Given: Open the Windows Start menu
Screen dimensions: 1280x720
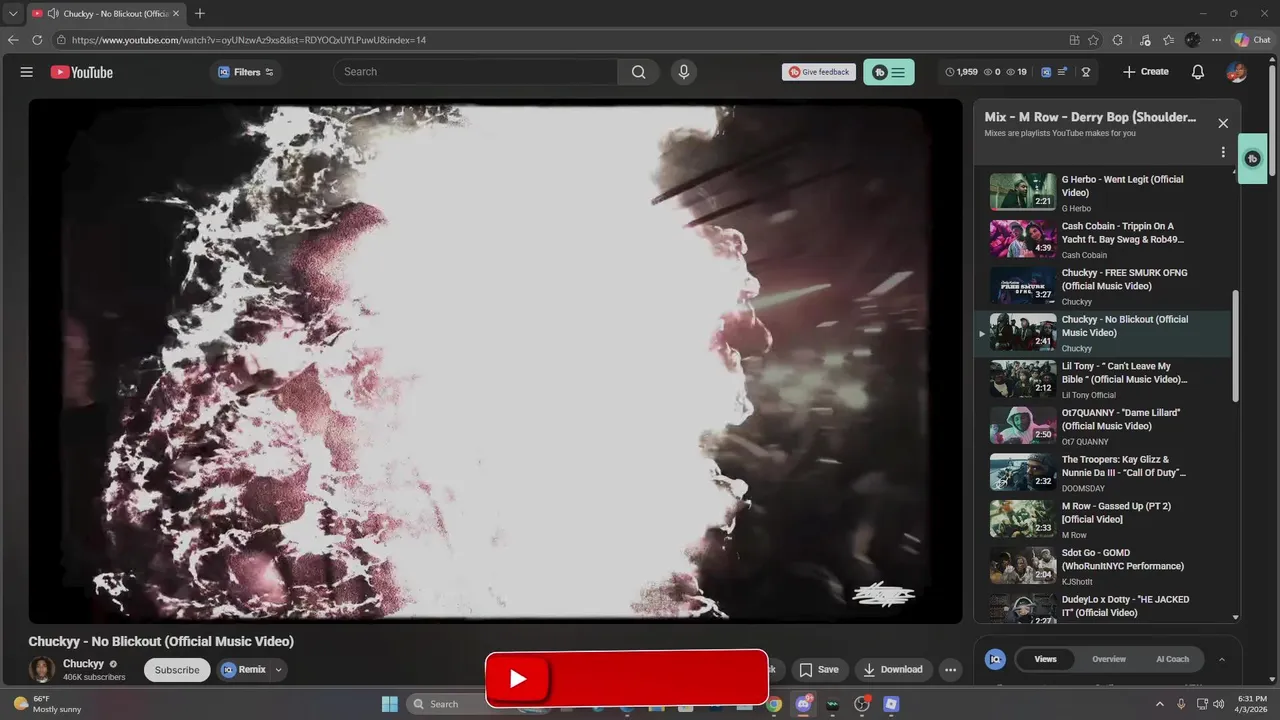Looking at the screenshot, I should point(390,704).
